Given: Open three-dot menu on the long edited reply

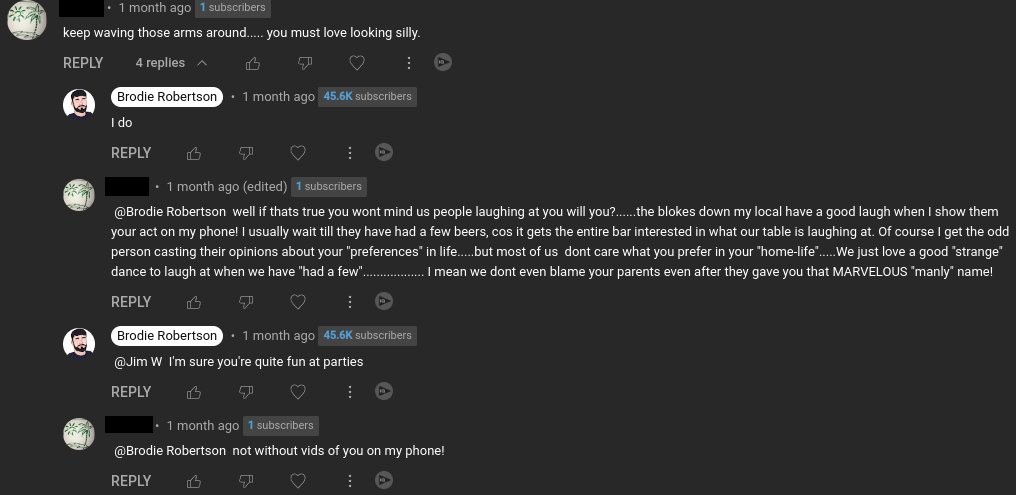Looking at the screenshot, I should click(x=349, y=302).
